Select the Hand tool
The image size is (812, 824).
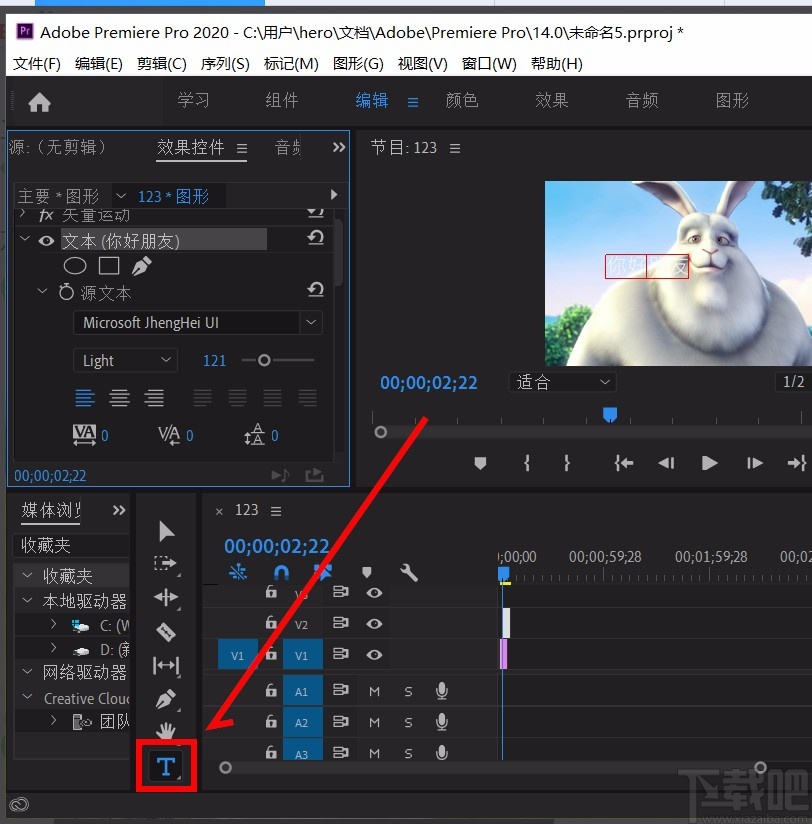click(x=166, y=729)
